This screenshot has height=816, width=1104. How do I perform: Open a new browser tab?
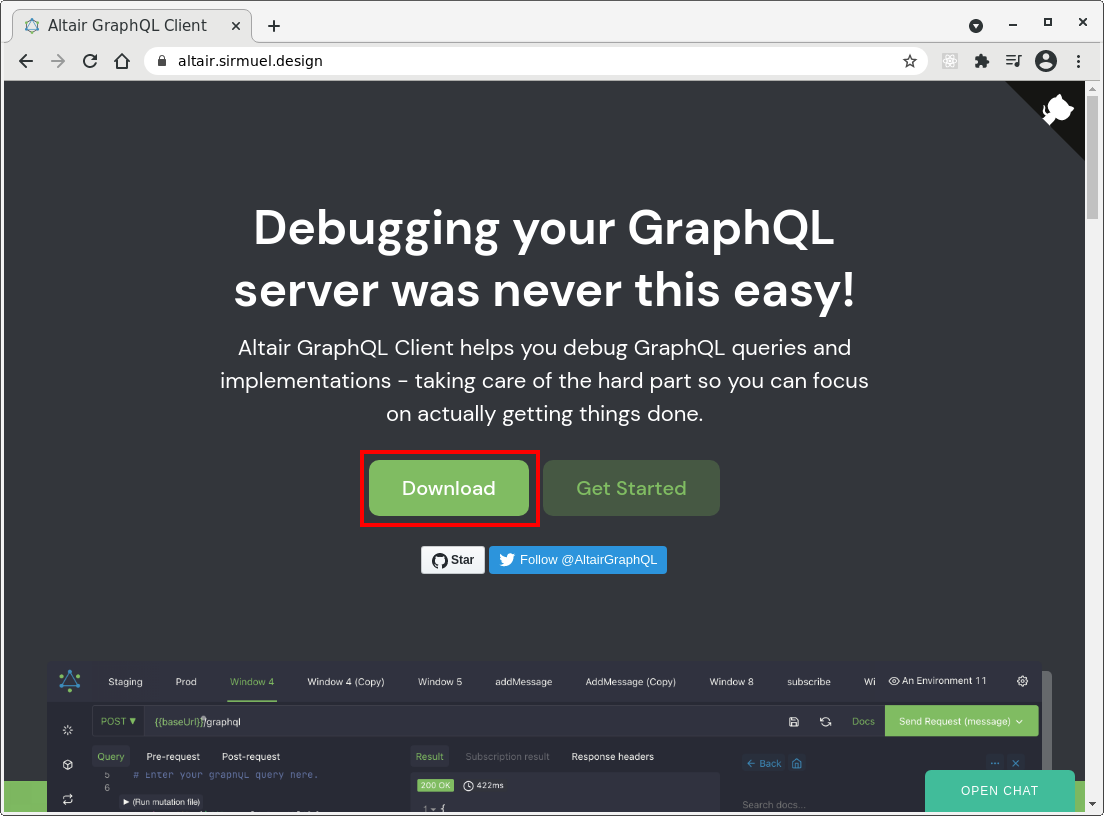[x=274, y=26]
